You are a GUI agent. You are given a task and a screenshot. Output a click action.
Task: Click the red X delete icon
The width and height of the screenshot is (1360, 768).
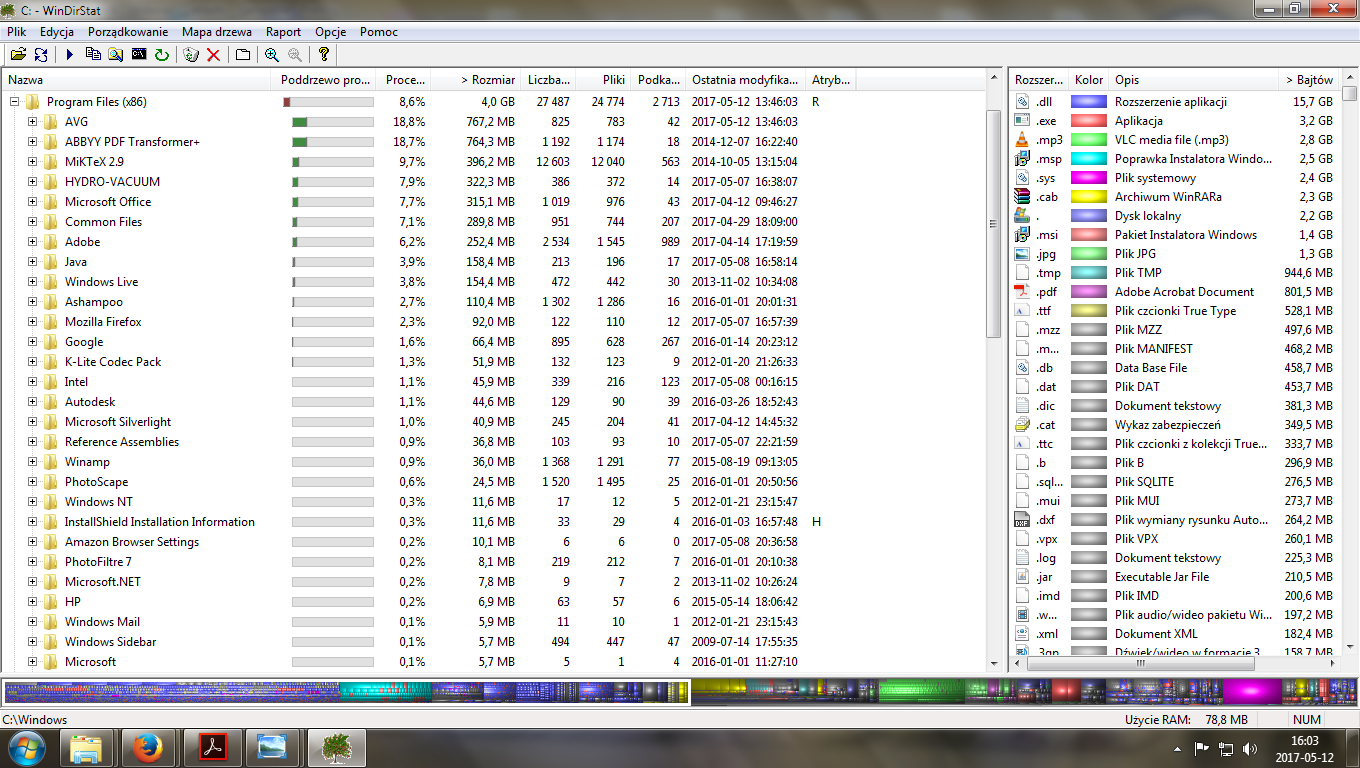pyautogui.click(x=213, y=55)
